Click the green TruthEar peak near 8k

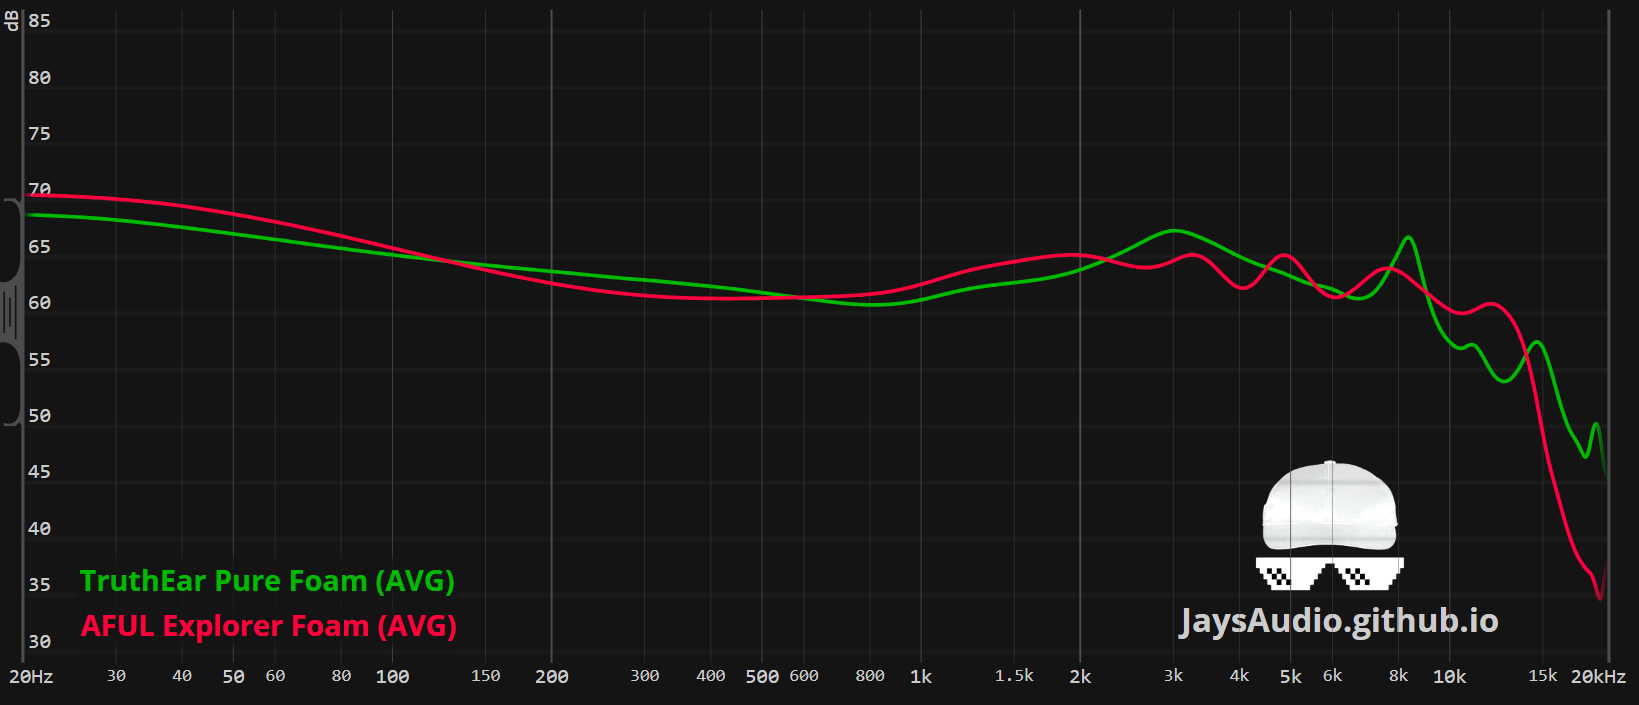[x=1408, y=238]
